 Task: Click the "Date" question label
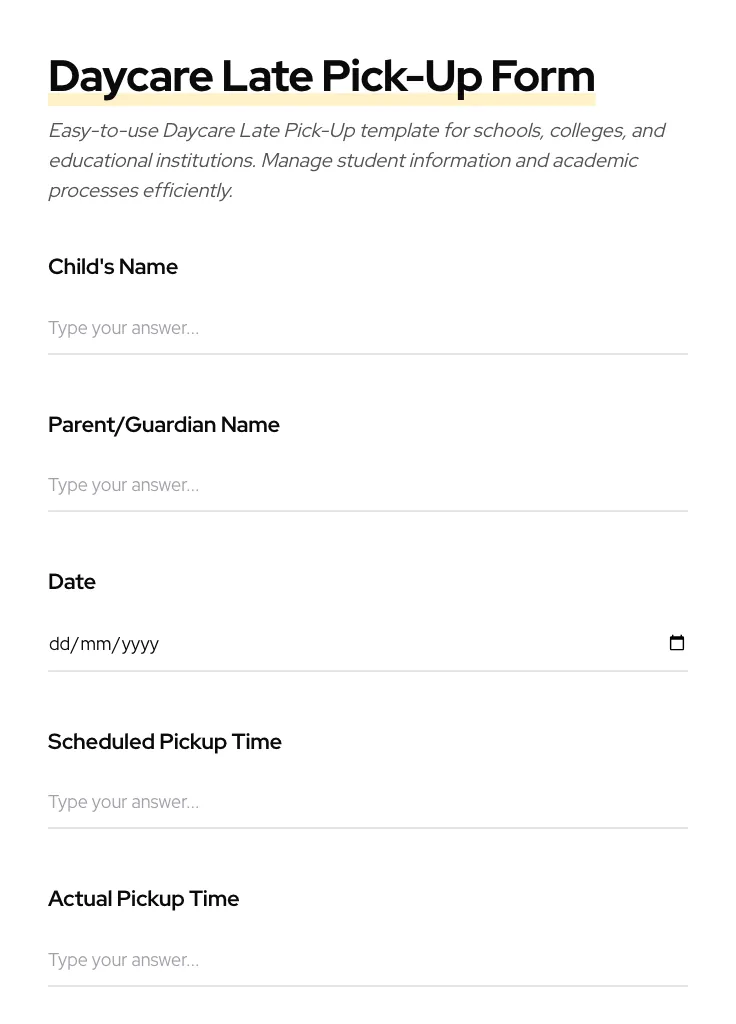click(x=72, y=582)
